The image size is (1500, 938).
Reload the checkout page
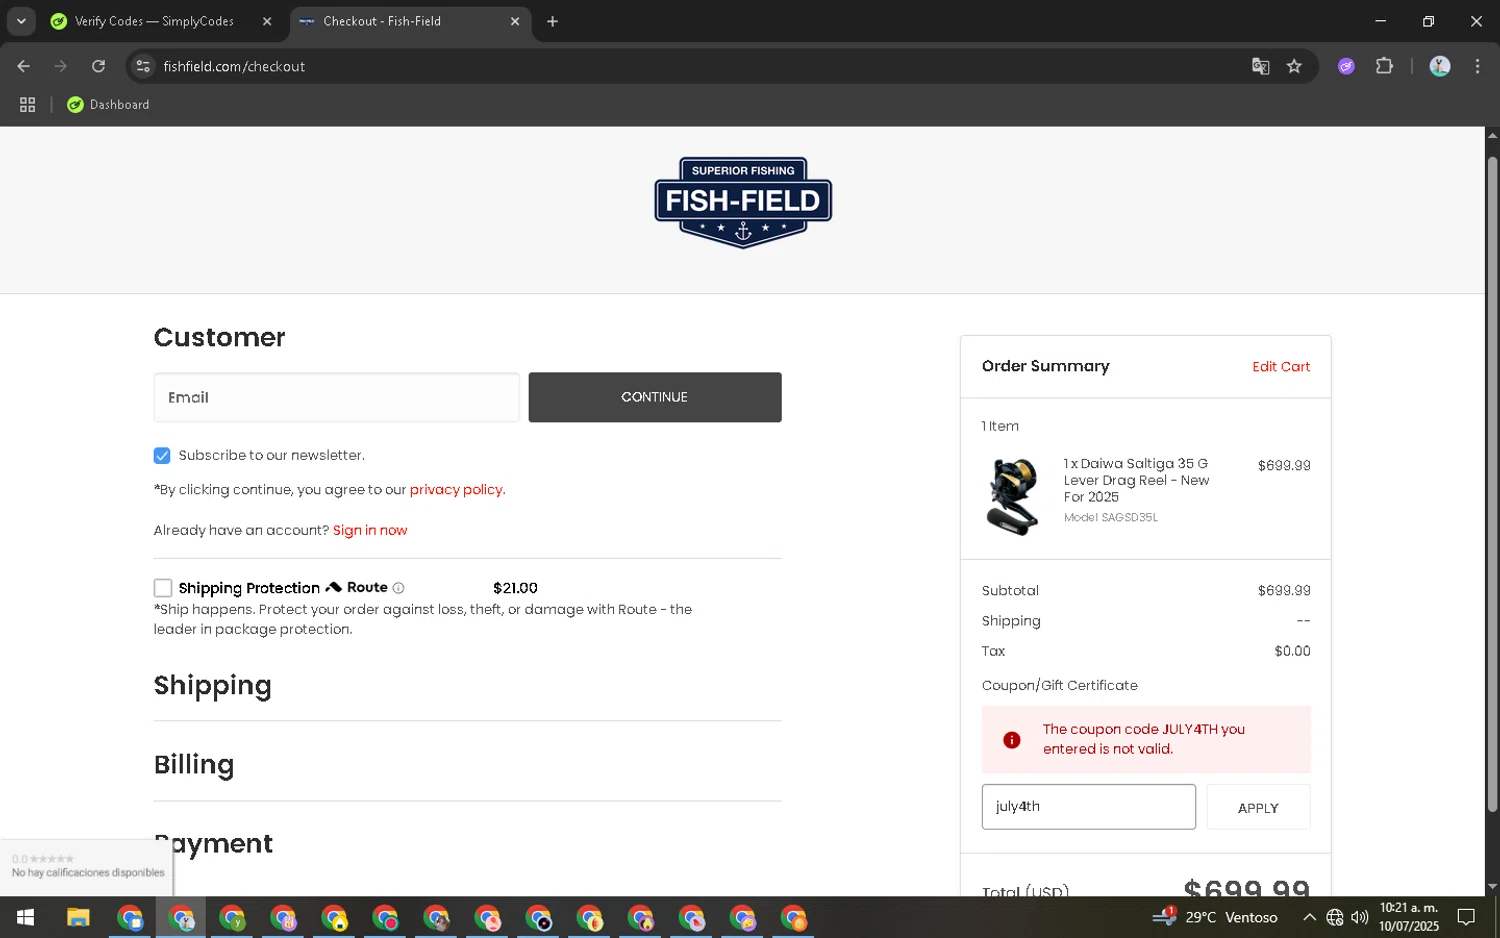tap(98, 66)
